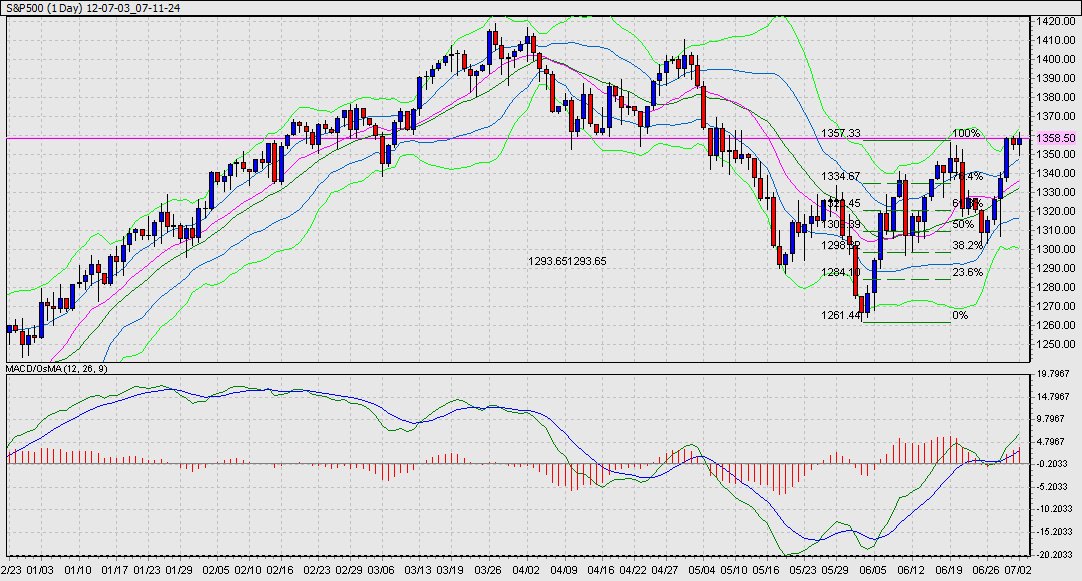Select the 23.6% Fibonacci retracement label

tap(966, 272)
